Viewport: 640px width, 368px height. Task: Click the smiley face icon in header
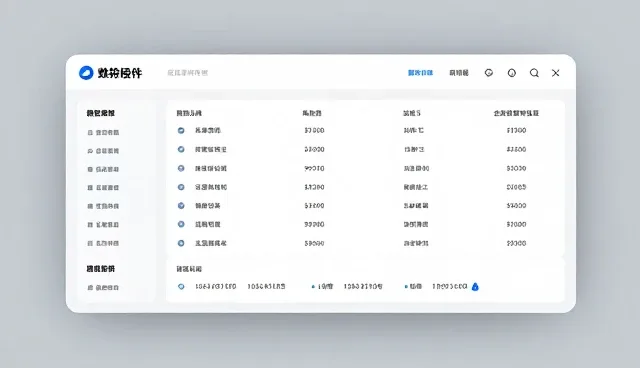click(489, 73)
